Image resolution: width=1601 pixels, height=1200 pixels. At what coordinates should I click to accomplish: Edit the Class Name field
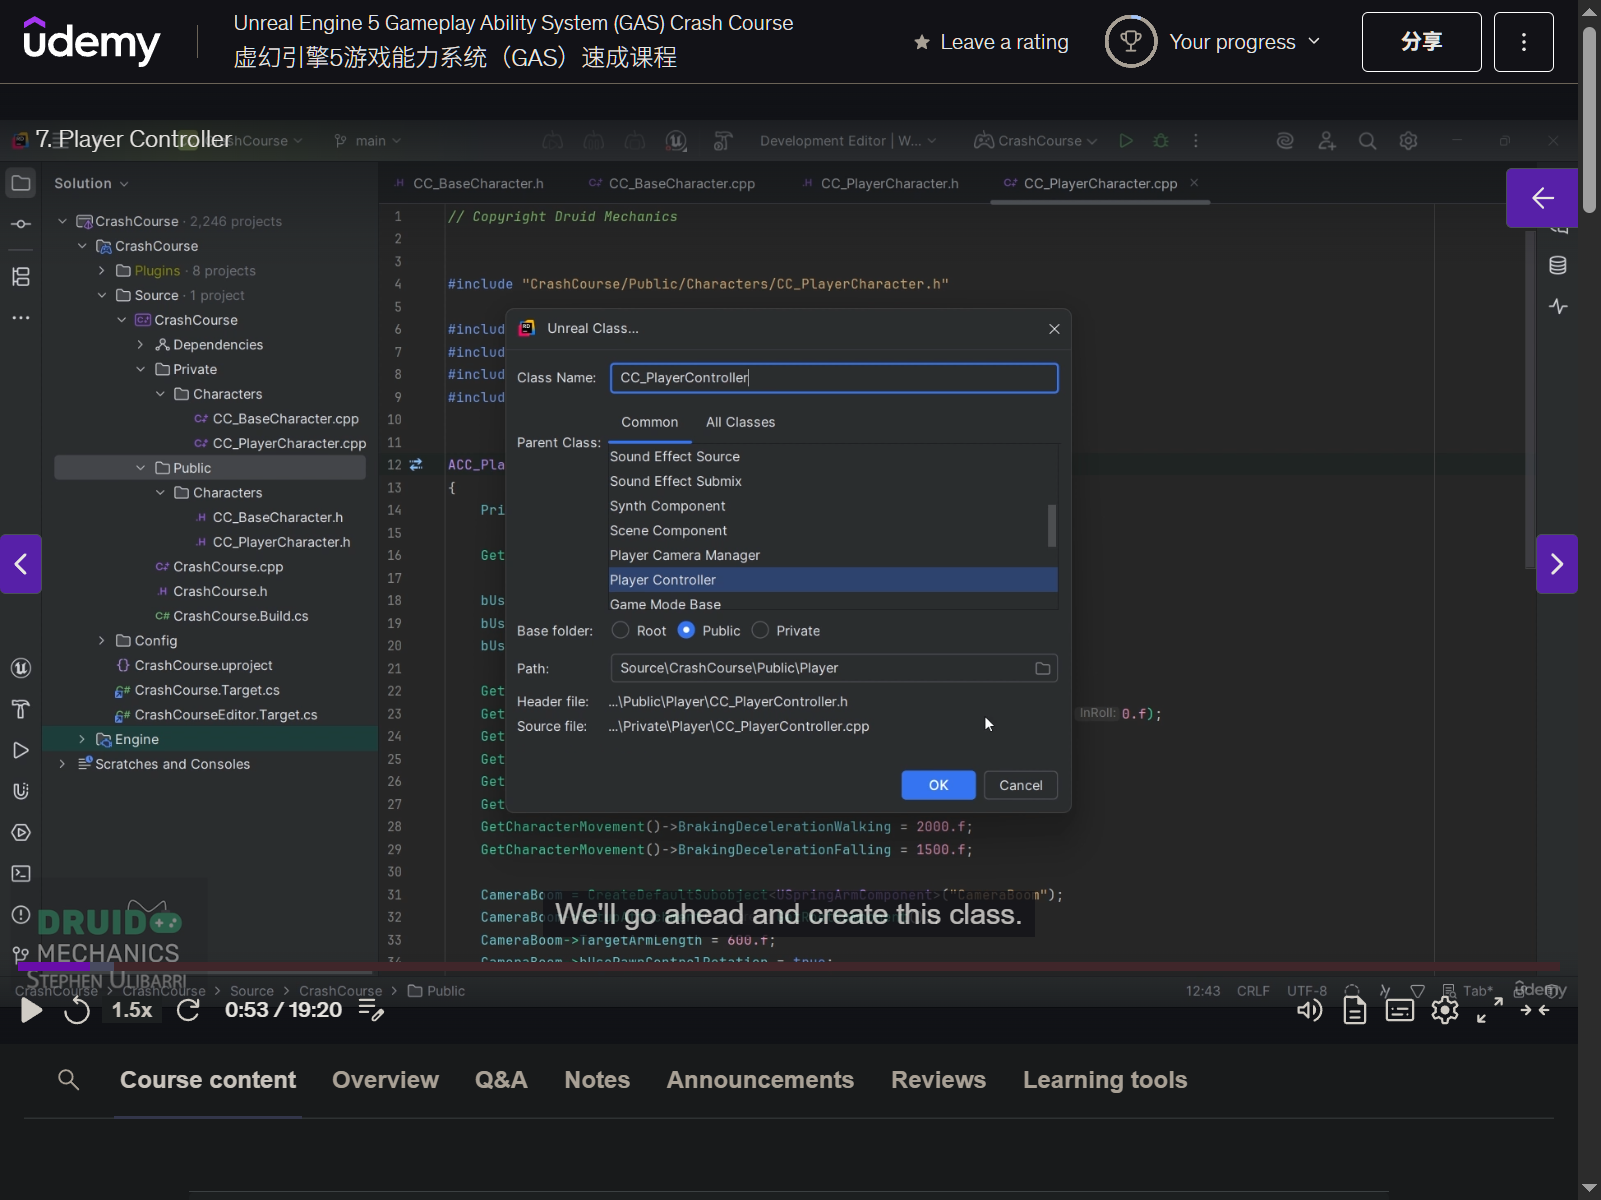coord(834,378)
